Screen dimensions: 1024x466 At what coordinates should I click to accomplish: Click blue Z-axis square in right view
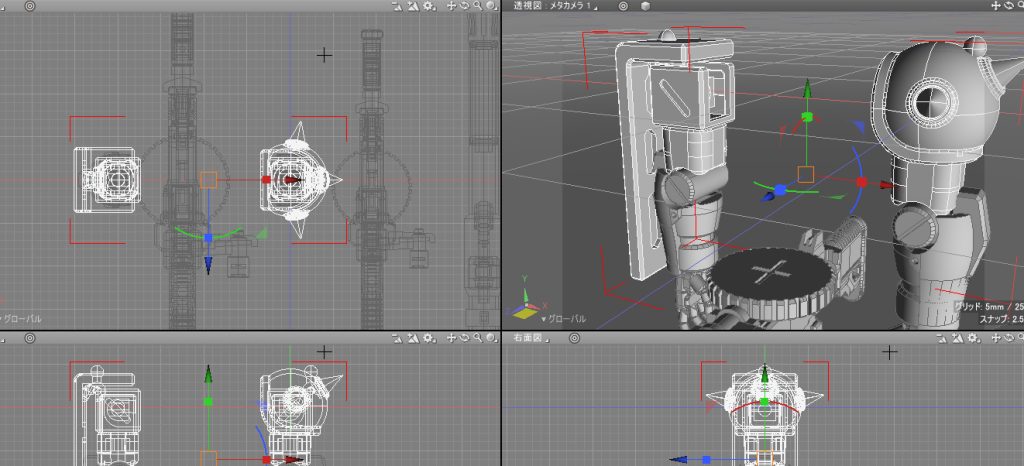point(707,460)
